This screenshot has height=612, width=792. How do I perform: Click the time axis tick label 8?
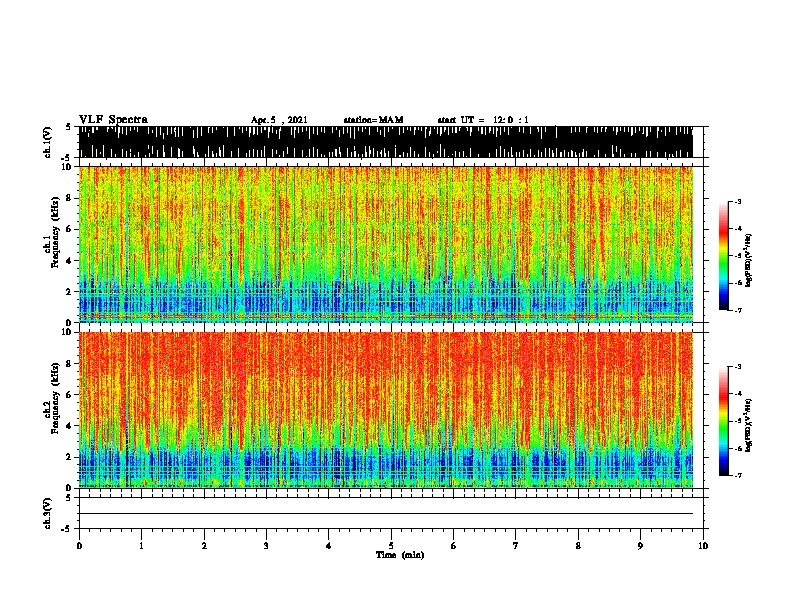(578, 546)
